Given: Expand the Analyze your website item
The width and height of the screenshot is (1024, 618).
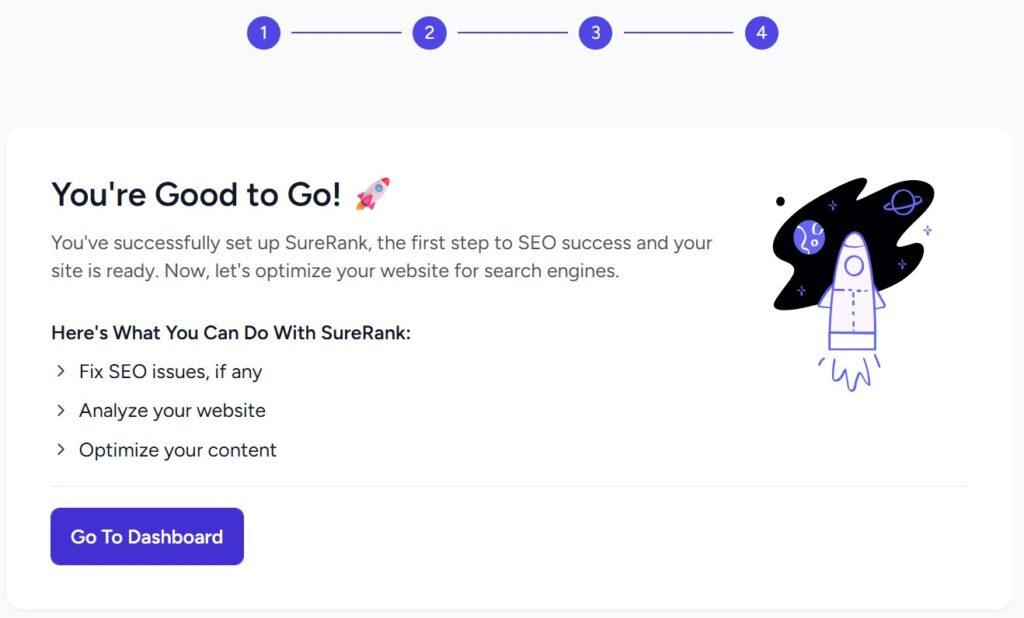Looking at the screenshot, I should click(61, 411).
